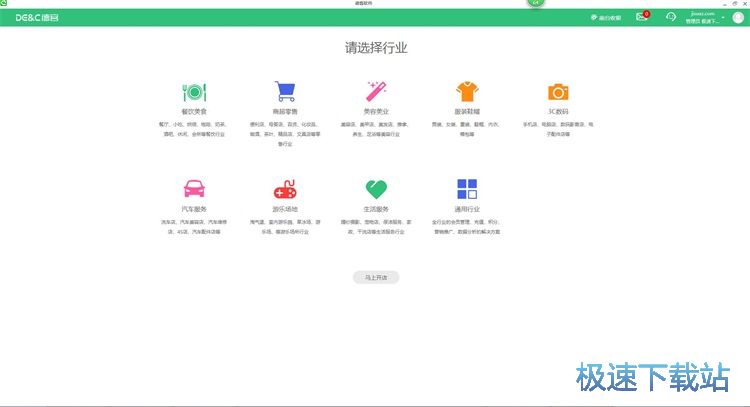
Task: Click the 3C数码 label text
Action: 558,111
